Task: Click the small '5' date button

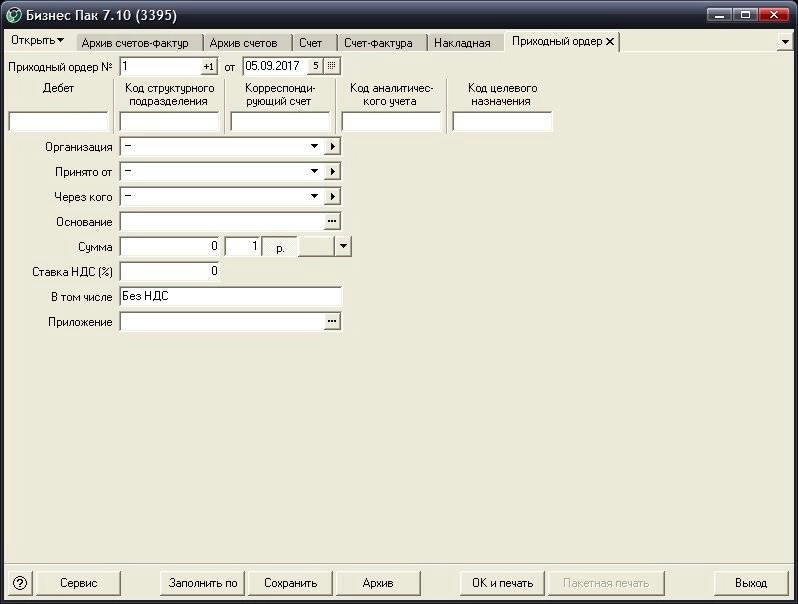Action: (x=316, y=66)
